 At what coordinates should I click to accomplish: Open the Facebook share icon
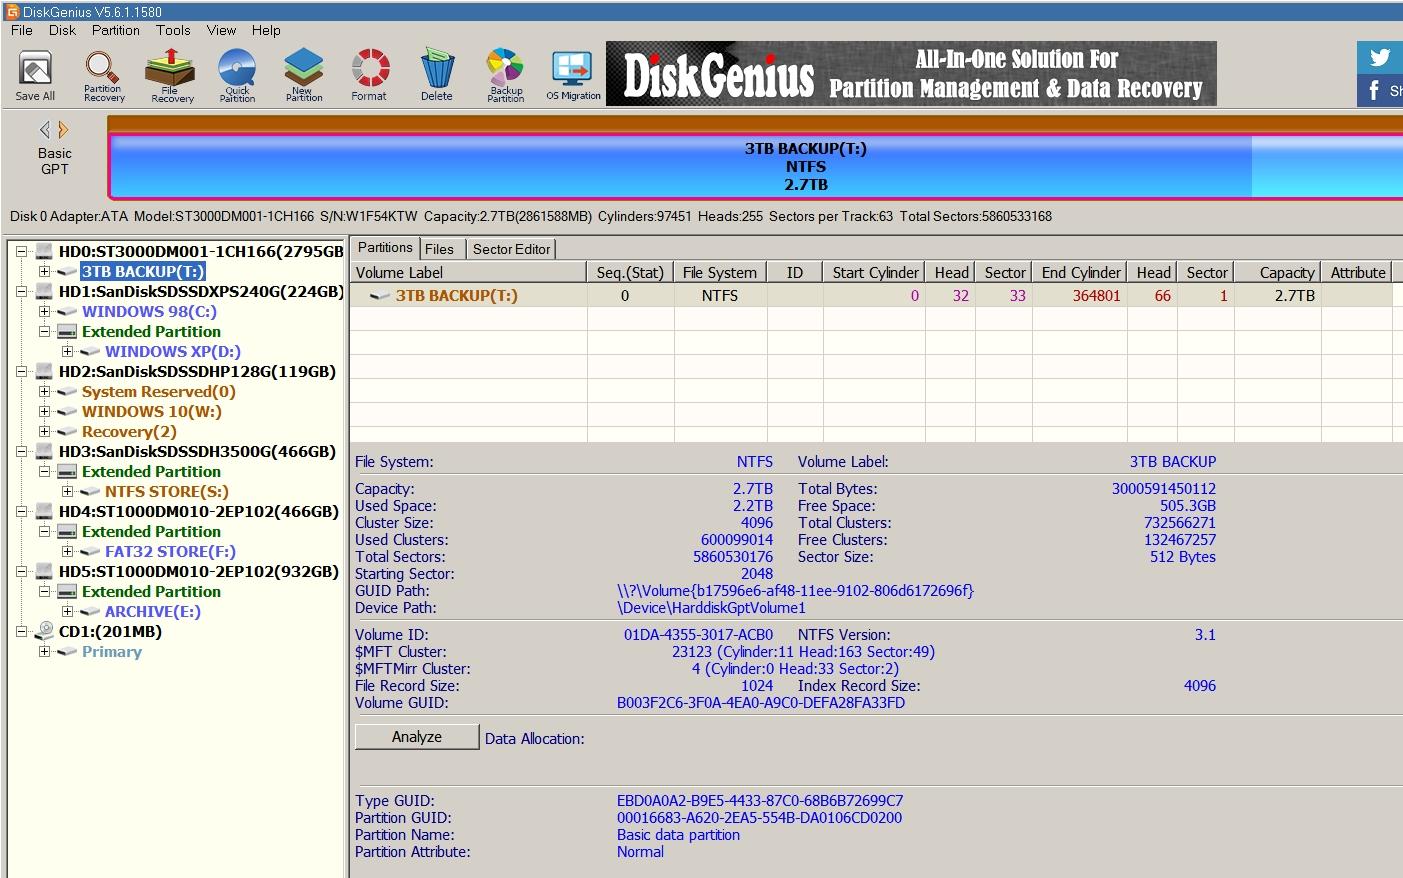tap(1380, 91)
